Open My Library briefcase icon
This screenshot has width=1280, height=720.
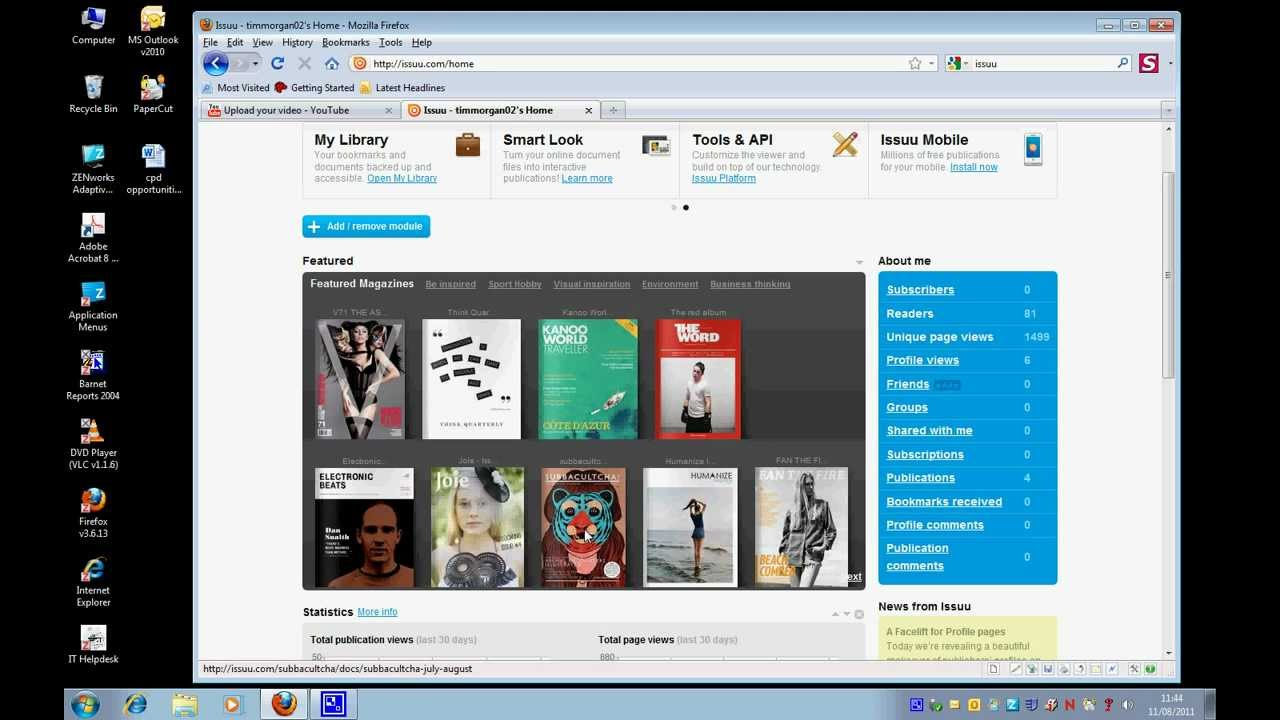[467, 146]
